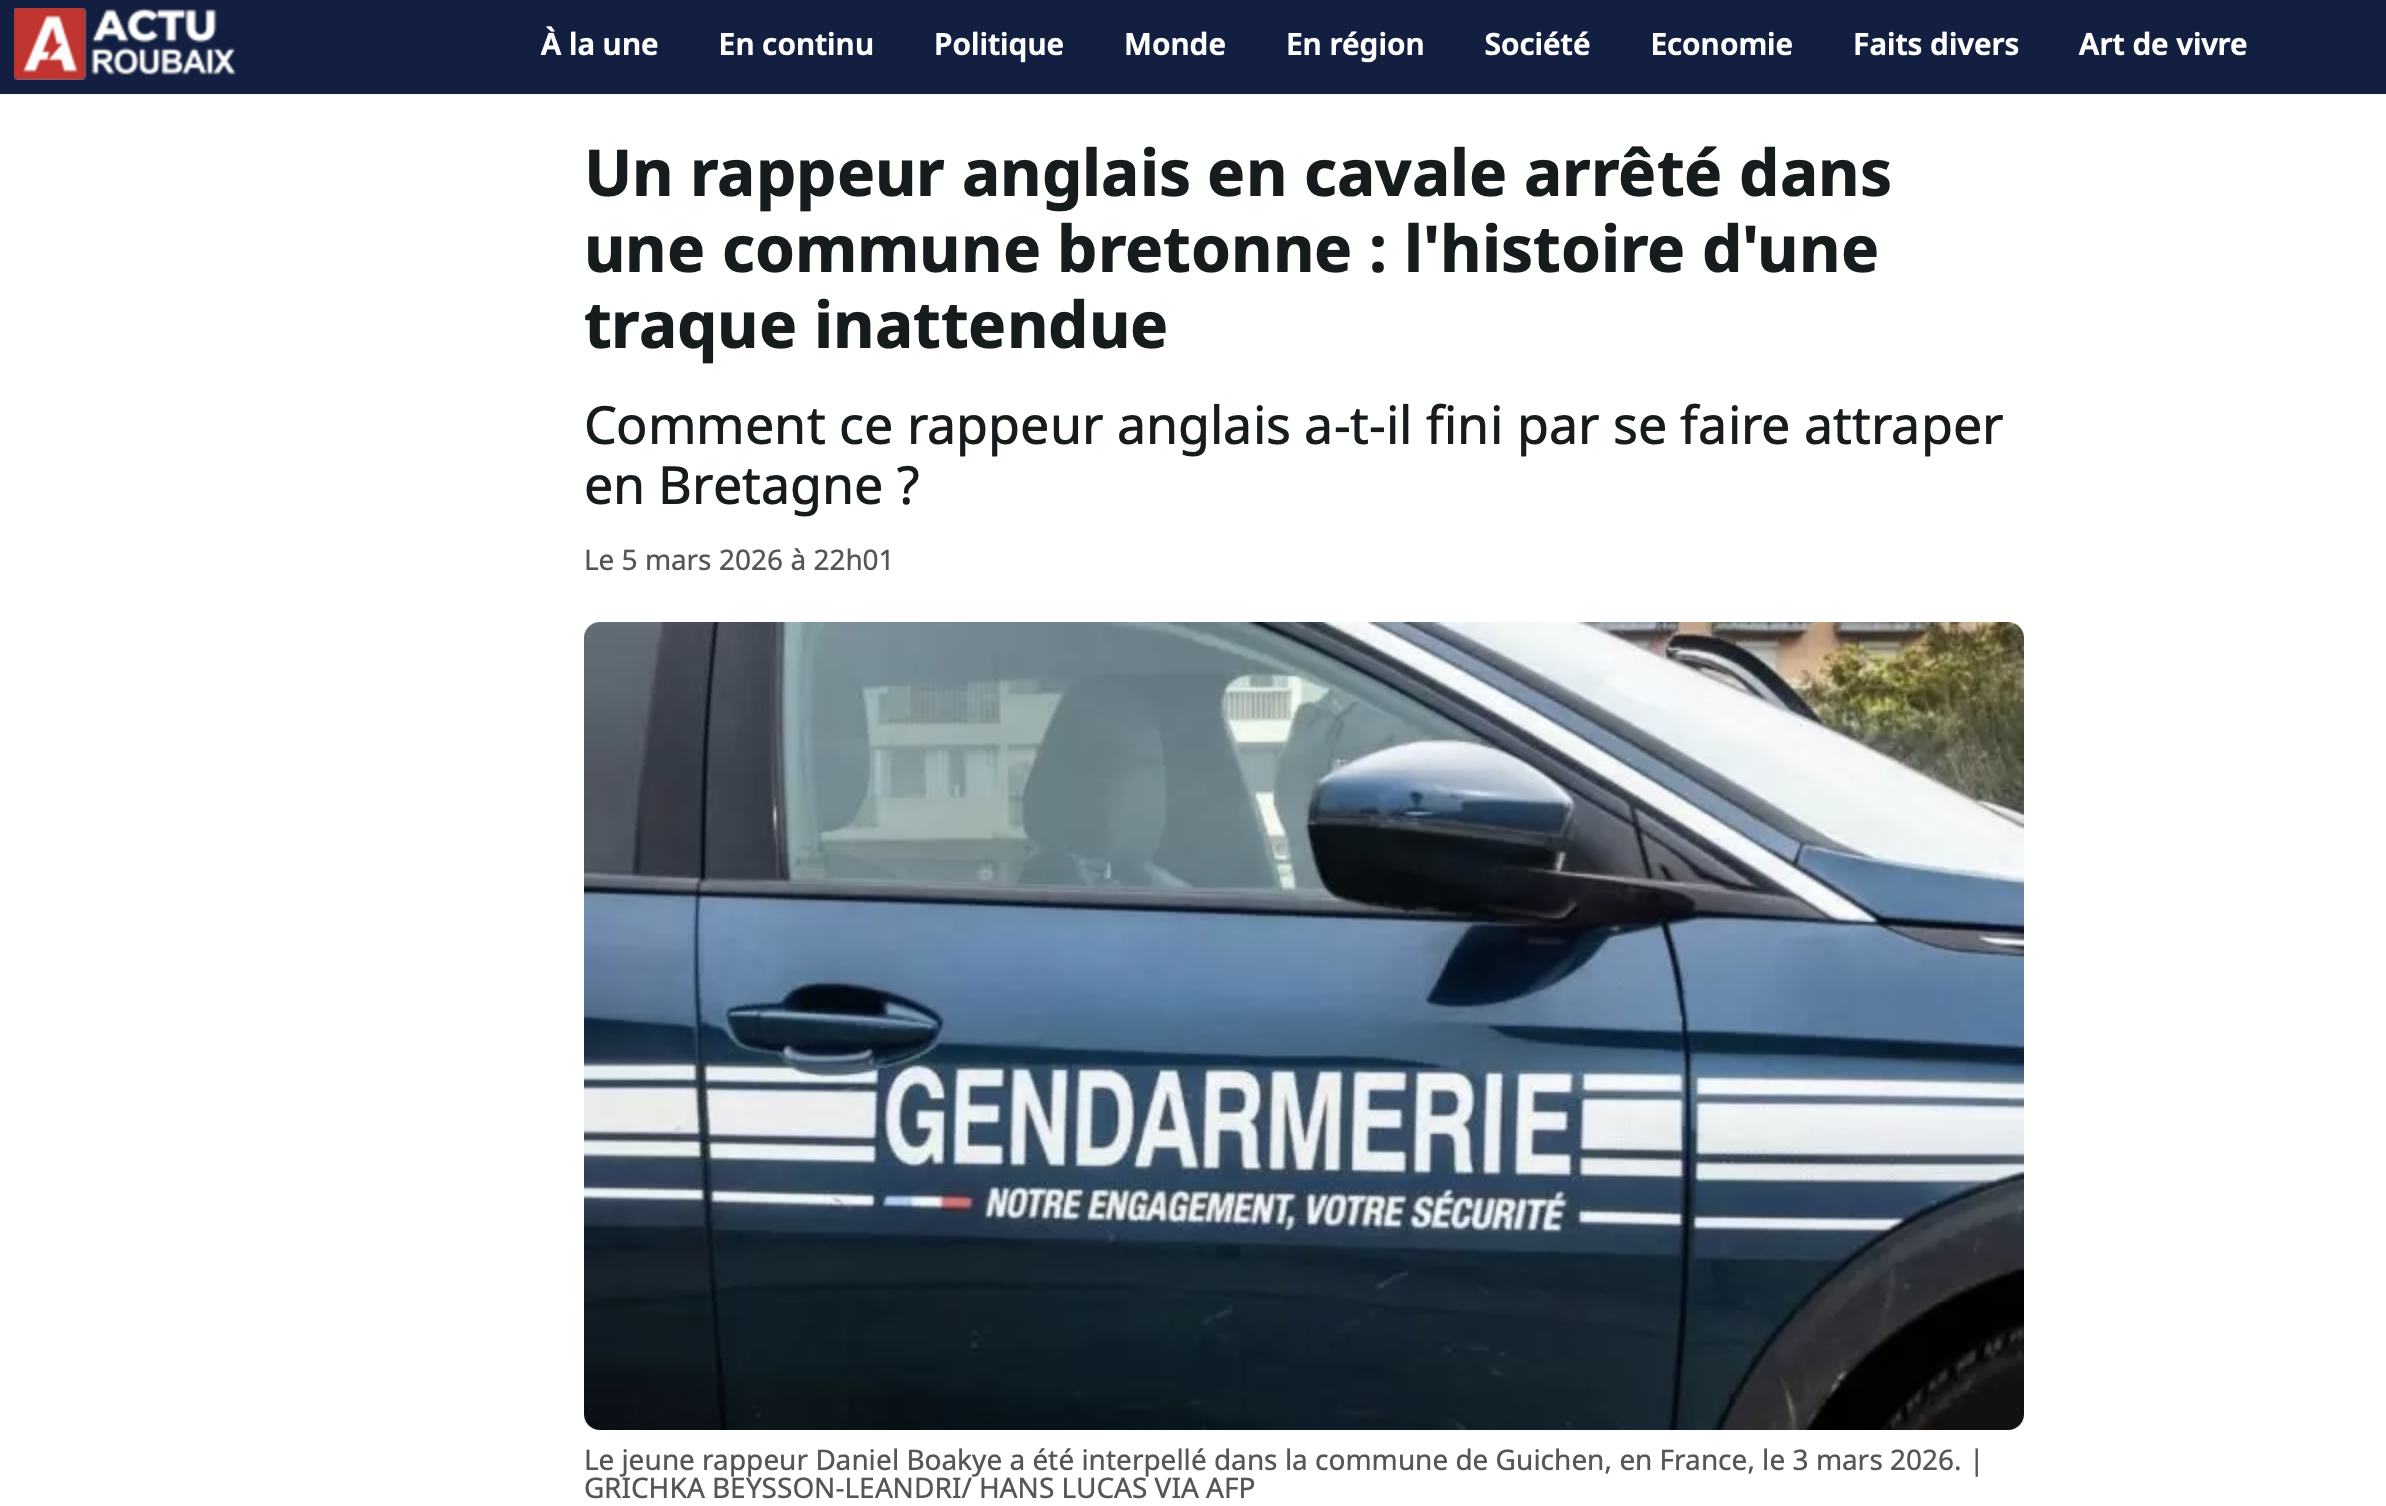This screenshot has height=1506, width=2386.
Task: Click the car door handle in photo
Action: pyautogui.click(x=832, y=1022)
